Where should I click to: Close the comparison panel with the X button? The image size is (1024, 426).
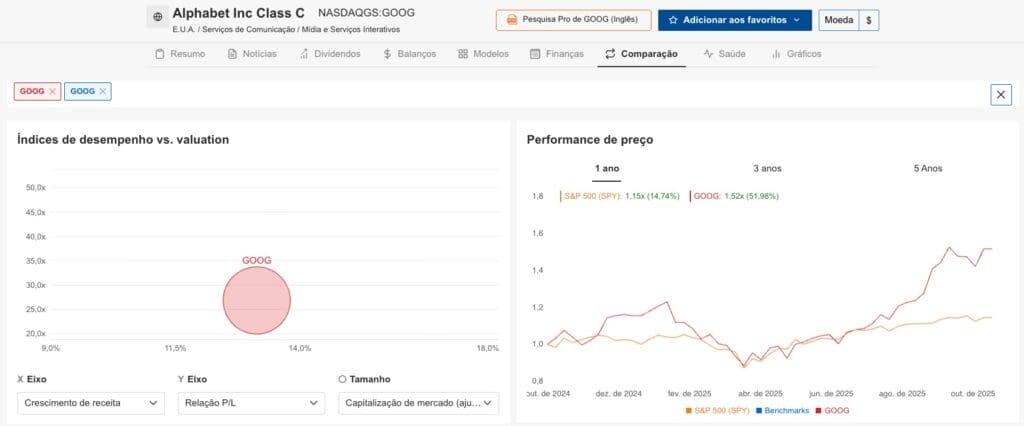click(1000, 95)
